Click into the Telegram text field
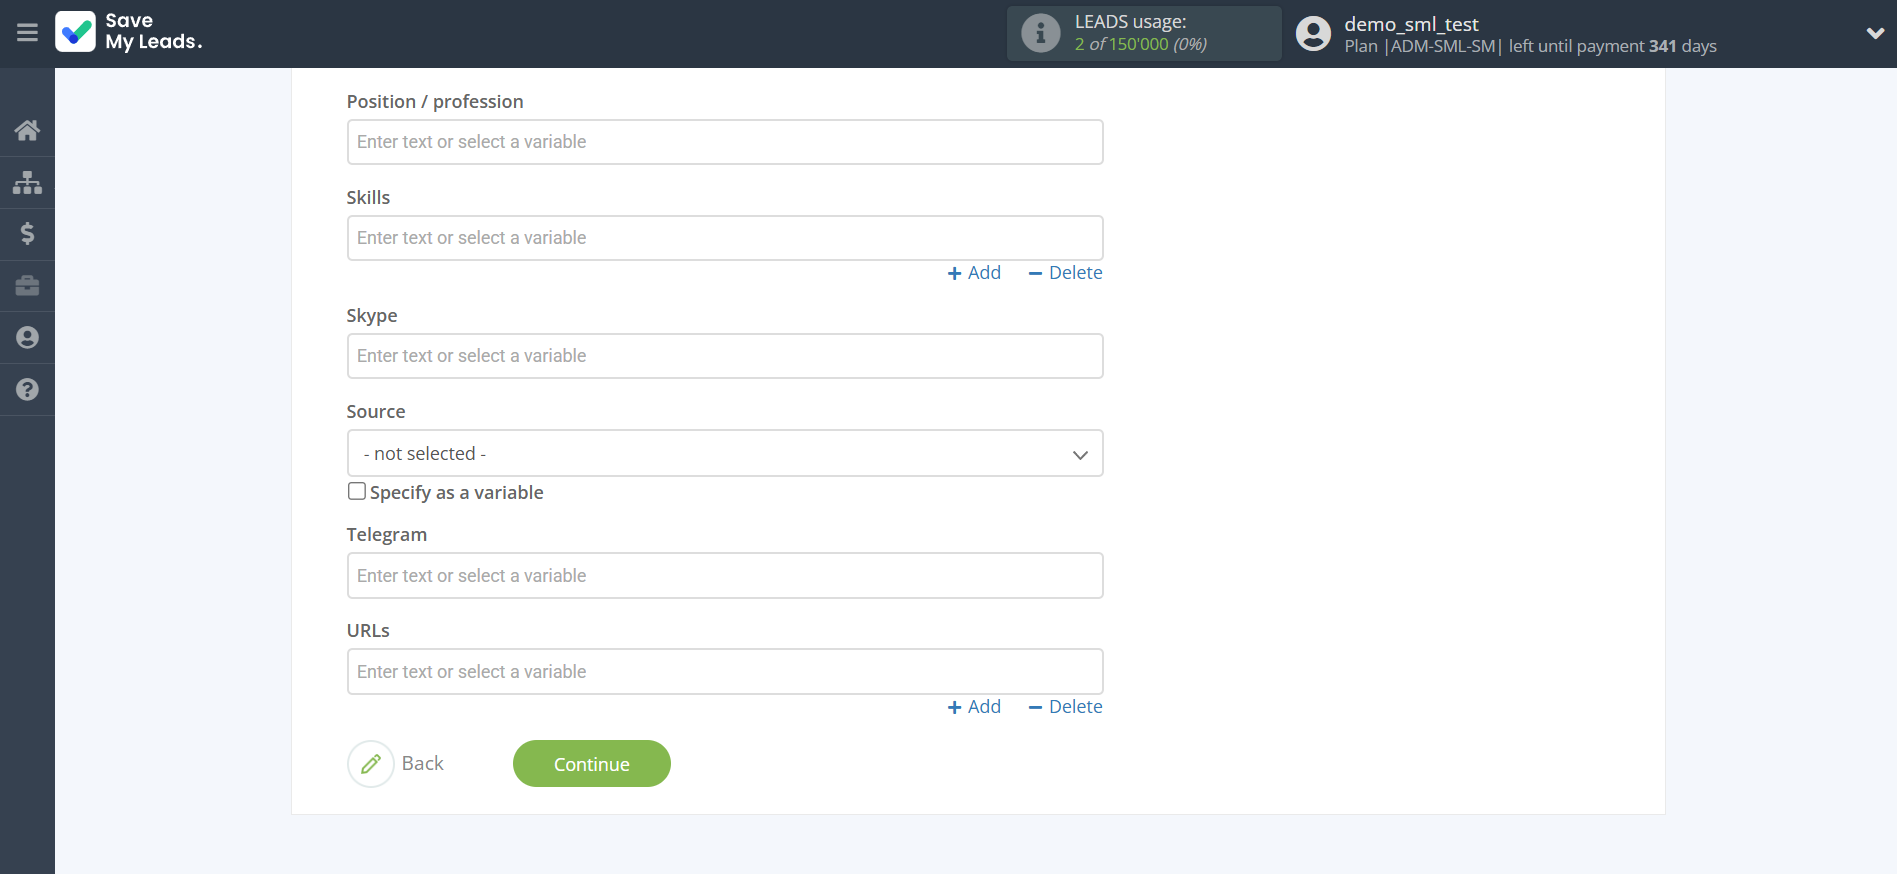This screenshot has width=1897, height=874. [724, 576]
